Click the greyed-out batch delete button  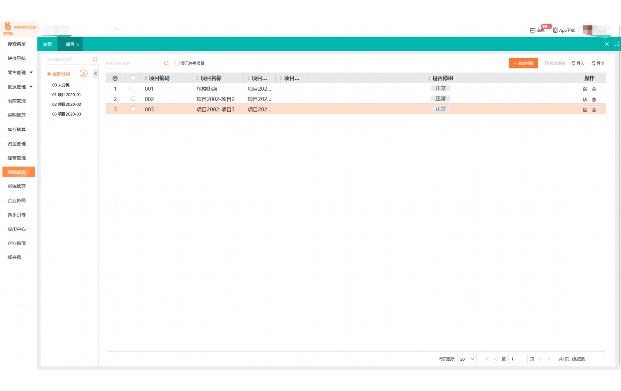pyautogui.click(x=555, y=63)
